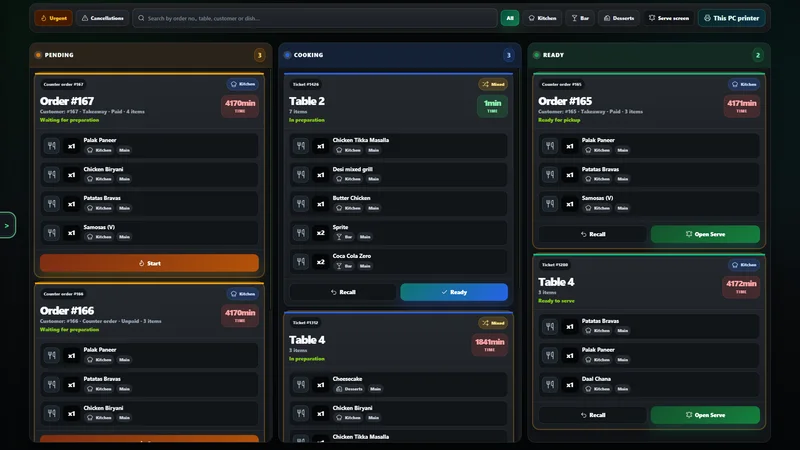800x450 pixels.
Task: Filter by Kitchen station
Action: pos(542,18)
